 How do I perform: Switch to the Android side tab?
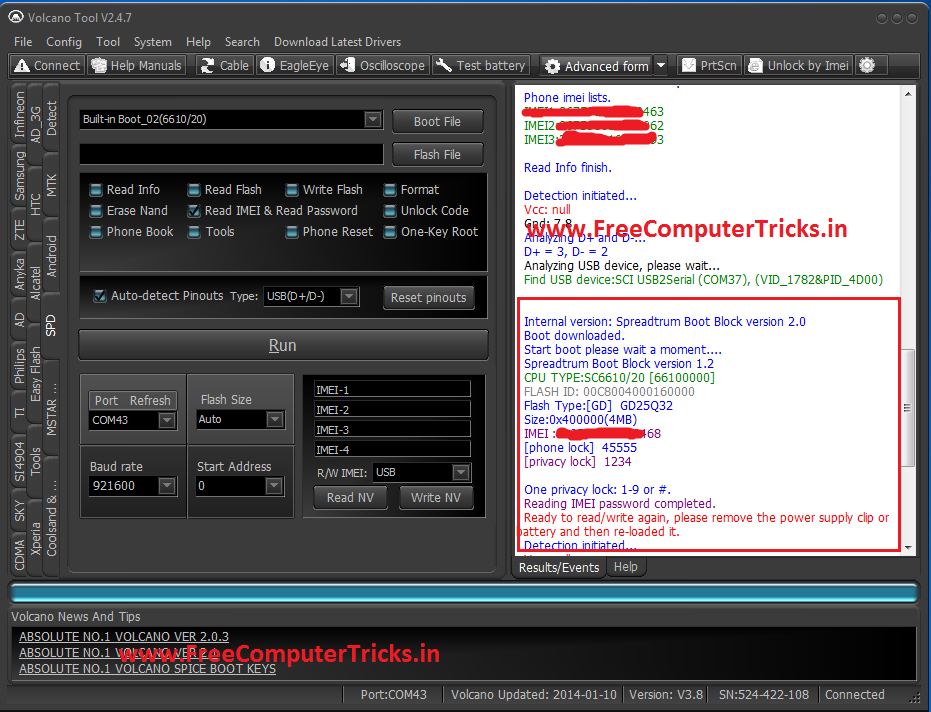tap(52, 256)
